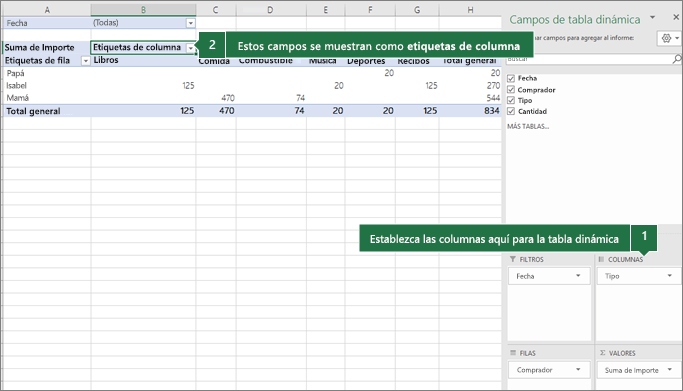Screen dimensions: 683x391
Task: Click the 74 value in Mamá's row
Action: (x=300, y=98)
